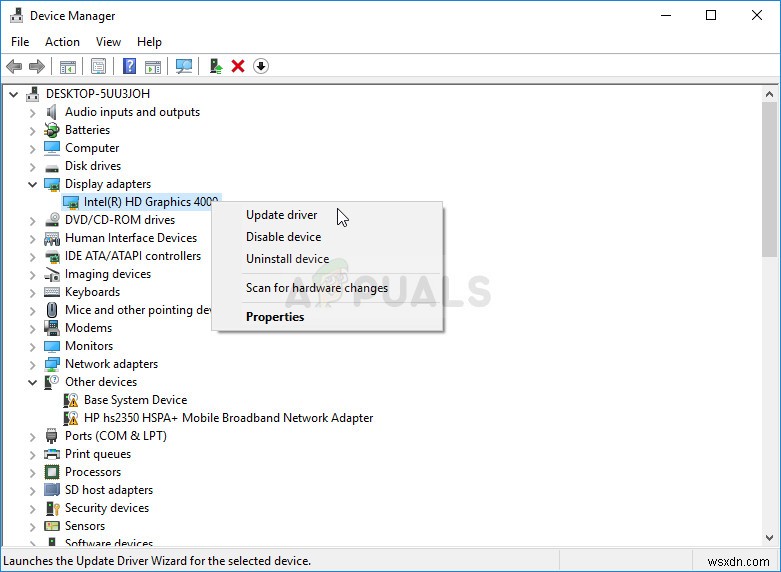Screen dimensions: 781x572
Task: Open the Action menu
Action: (62, 42)
